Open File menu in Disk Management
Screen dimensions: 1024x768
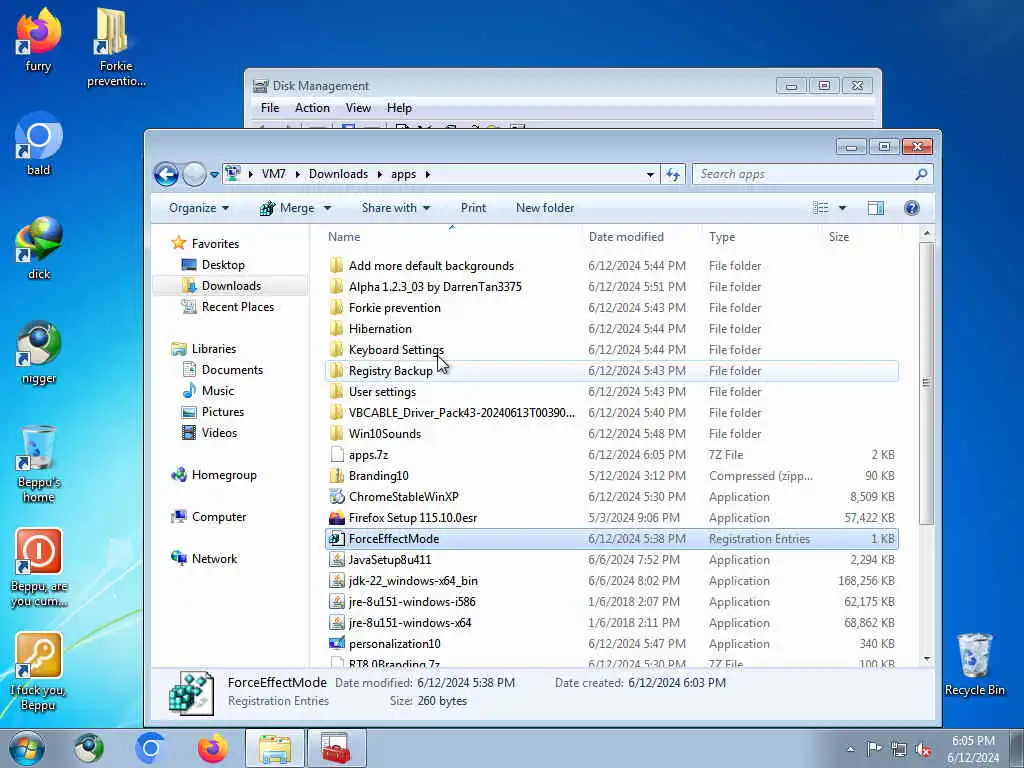click(x=270, y=108)
